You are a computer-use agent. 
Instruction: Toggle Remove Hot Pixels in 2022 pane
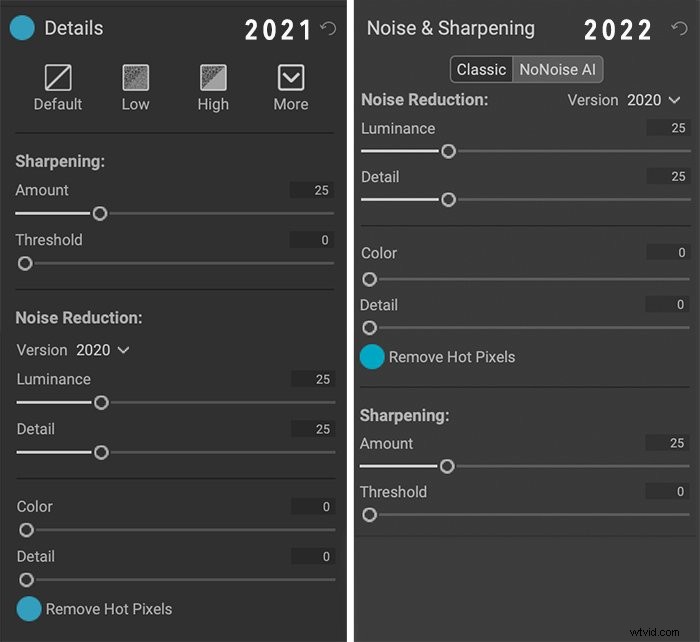(x=372, y=357)
